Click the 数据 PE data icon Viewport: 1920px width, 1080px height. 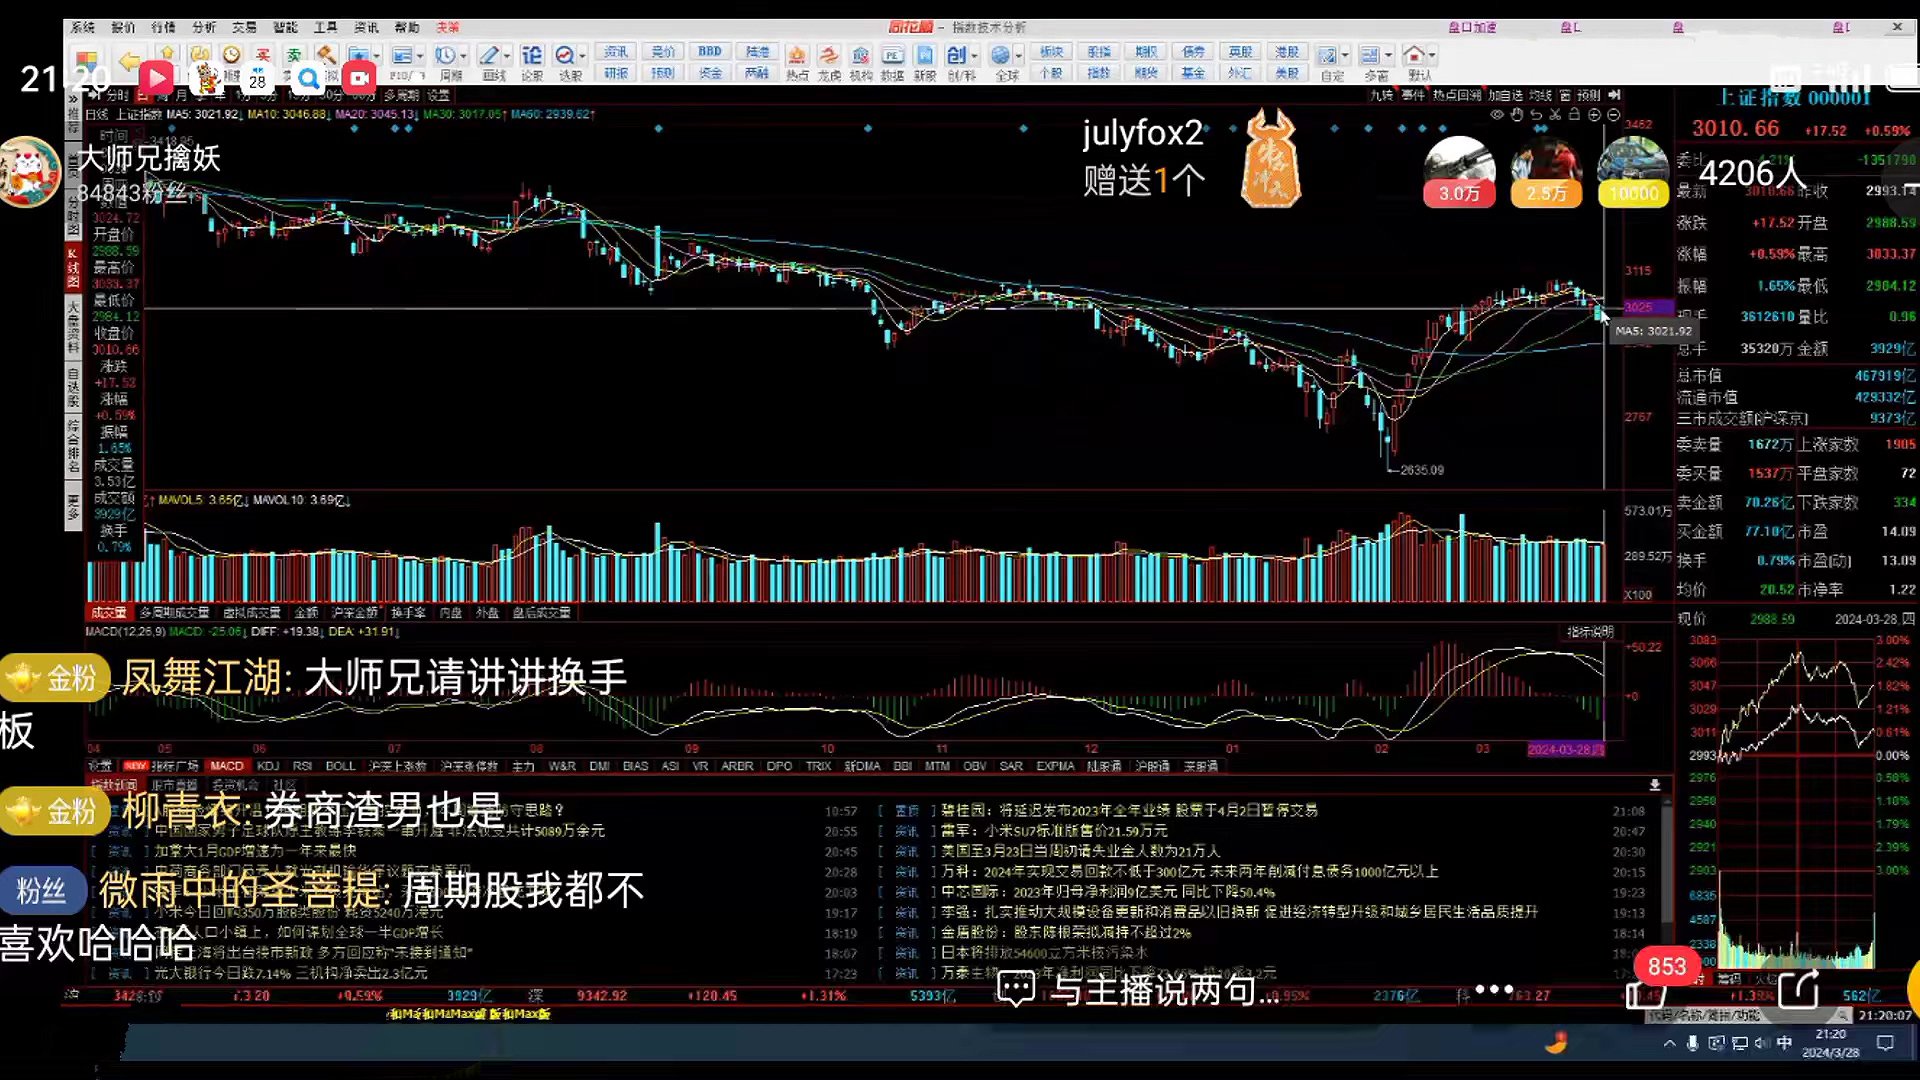pos(892,56)
